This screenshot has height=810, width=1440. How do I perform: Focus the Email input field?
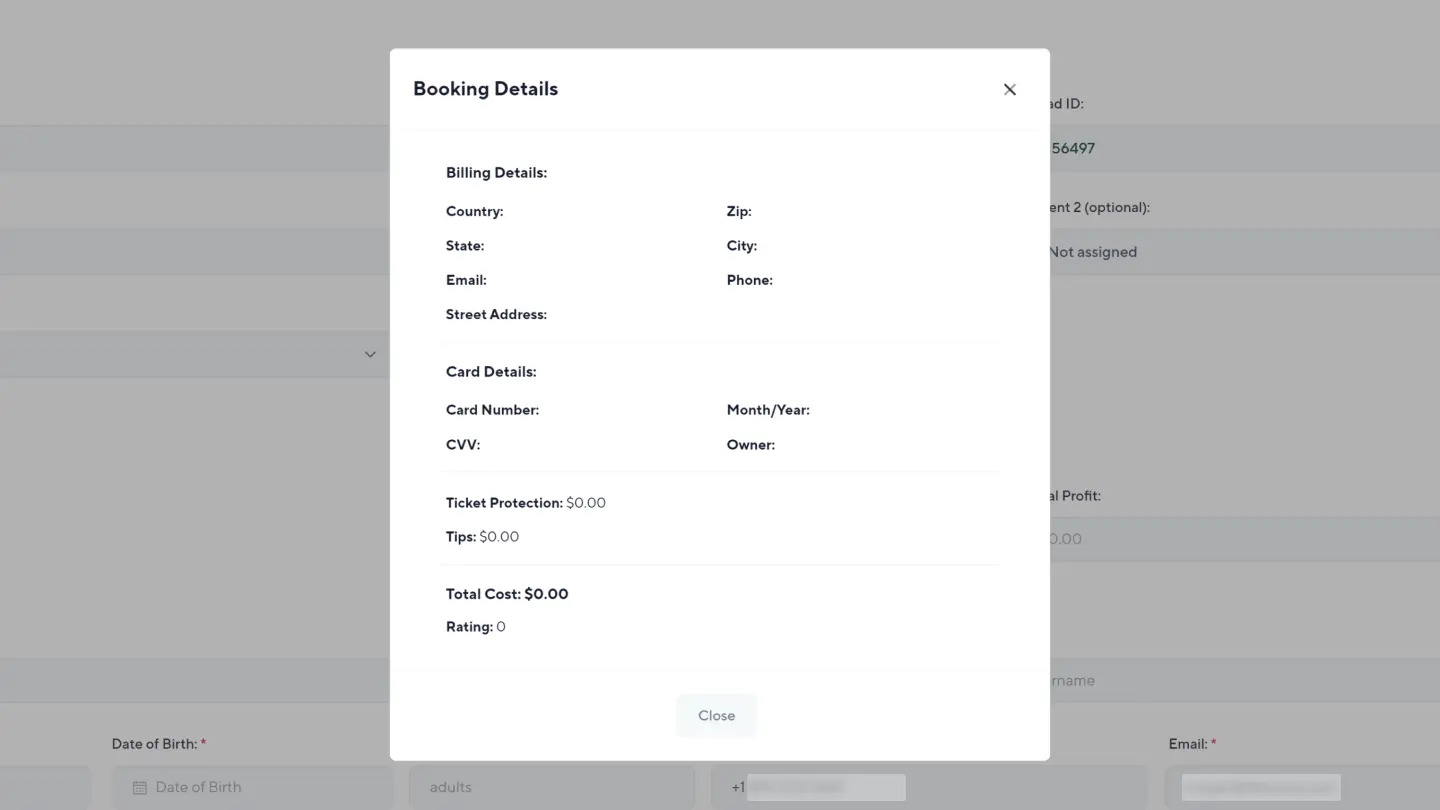pyautogui.click(x=1300, y=787)
